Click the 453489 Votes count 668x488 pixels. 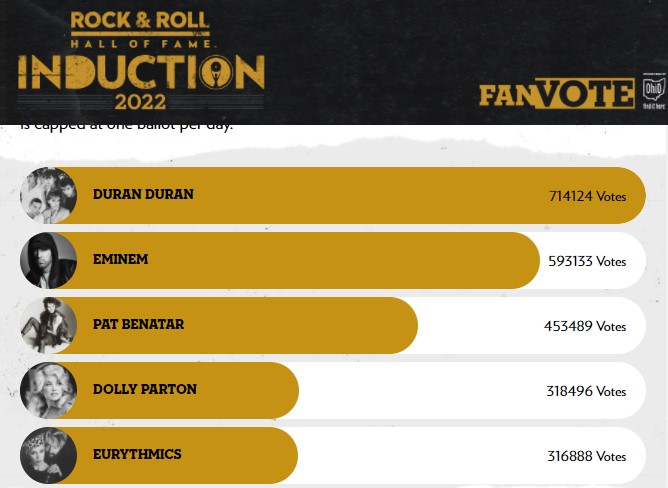coord(585,326)
